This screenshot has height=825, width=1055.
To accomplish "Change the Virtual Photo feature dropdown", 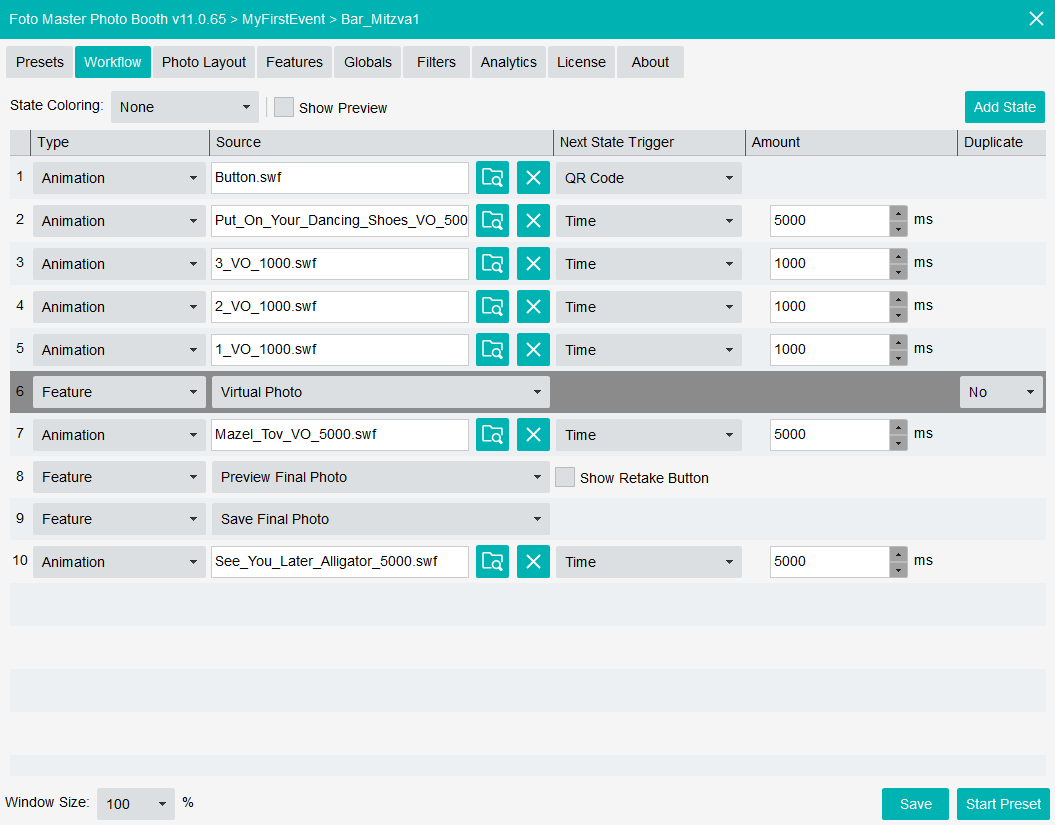I will [x=381, y=392].
